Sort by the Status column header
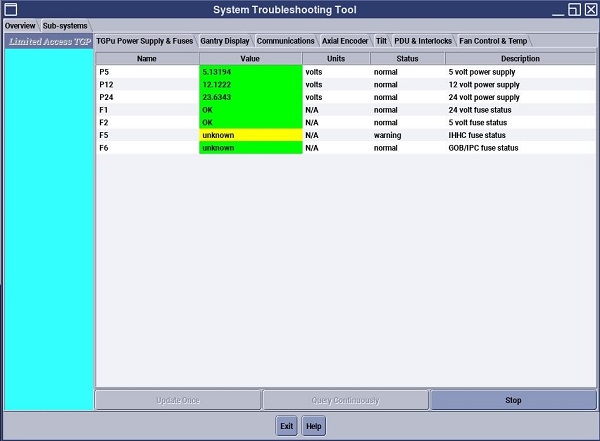Image resolution: width=600 pixels, height=441 pixels. point(407,59)
